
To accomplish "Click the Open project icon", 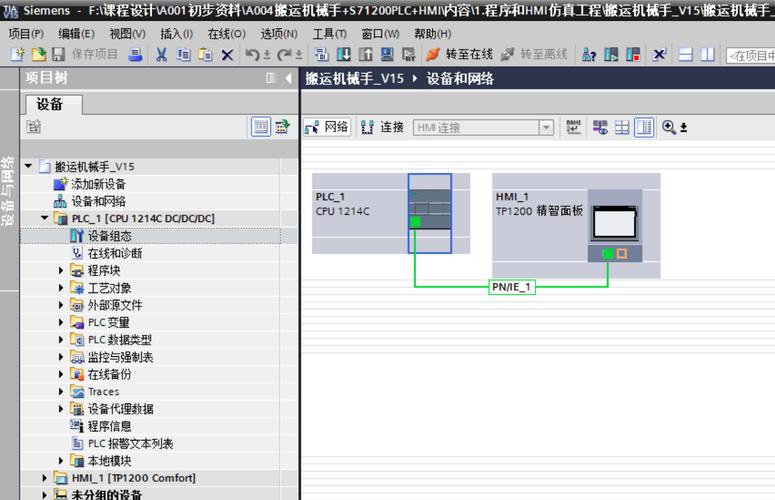I will [39, 54].
